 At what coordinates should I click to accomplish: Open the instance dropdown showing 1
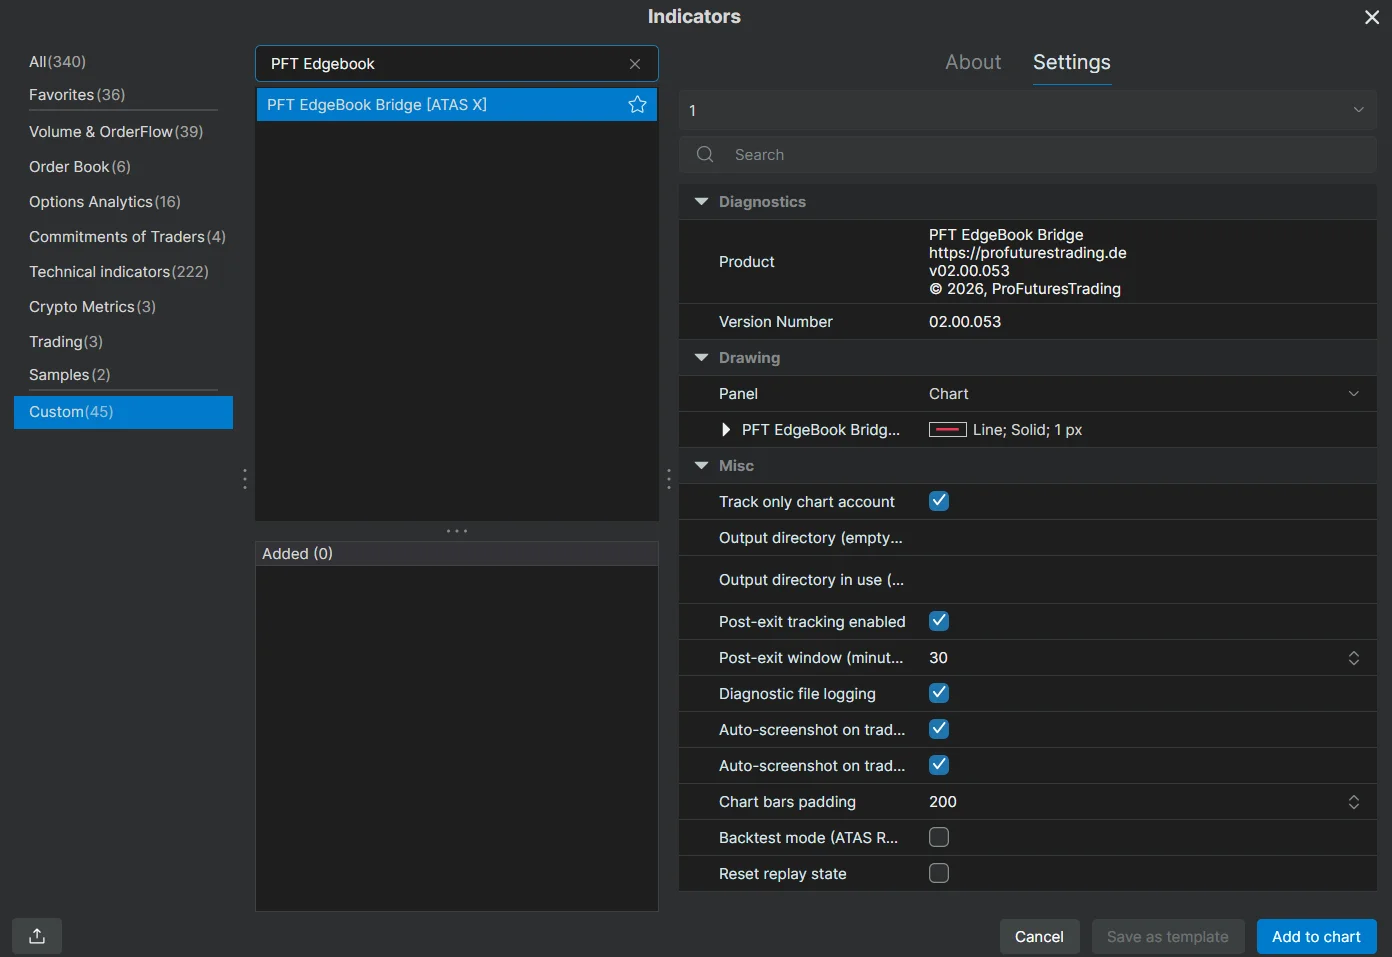1028,110
